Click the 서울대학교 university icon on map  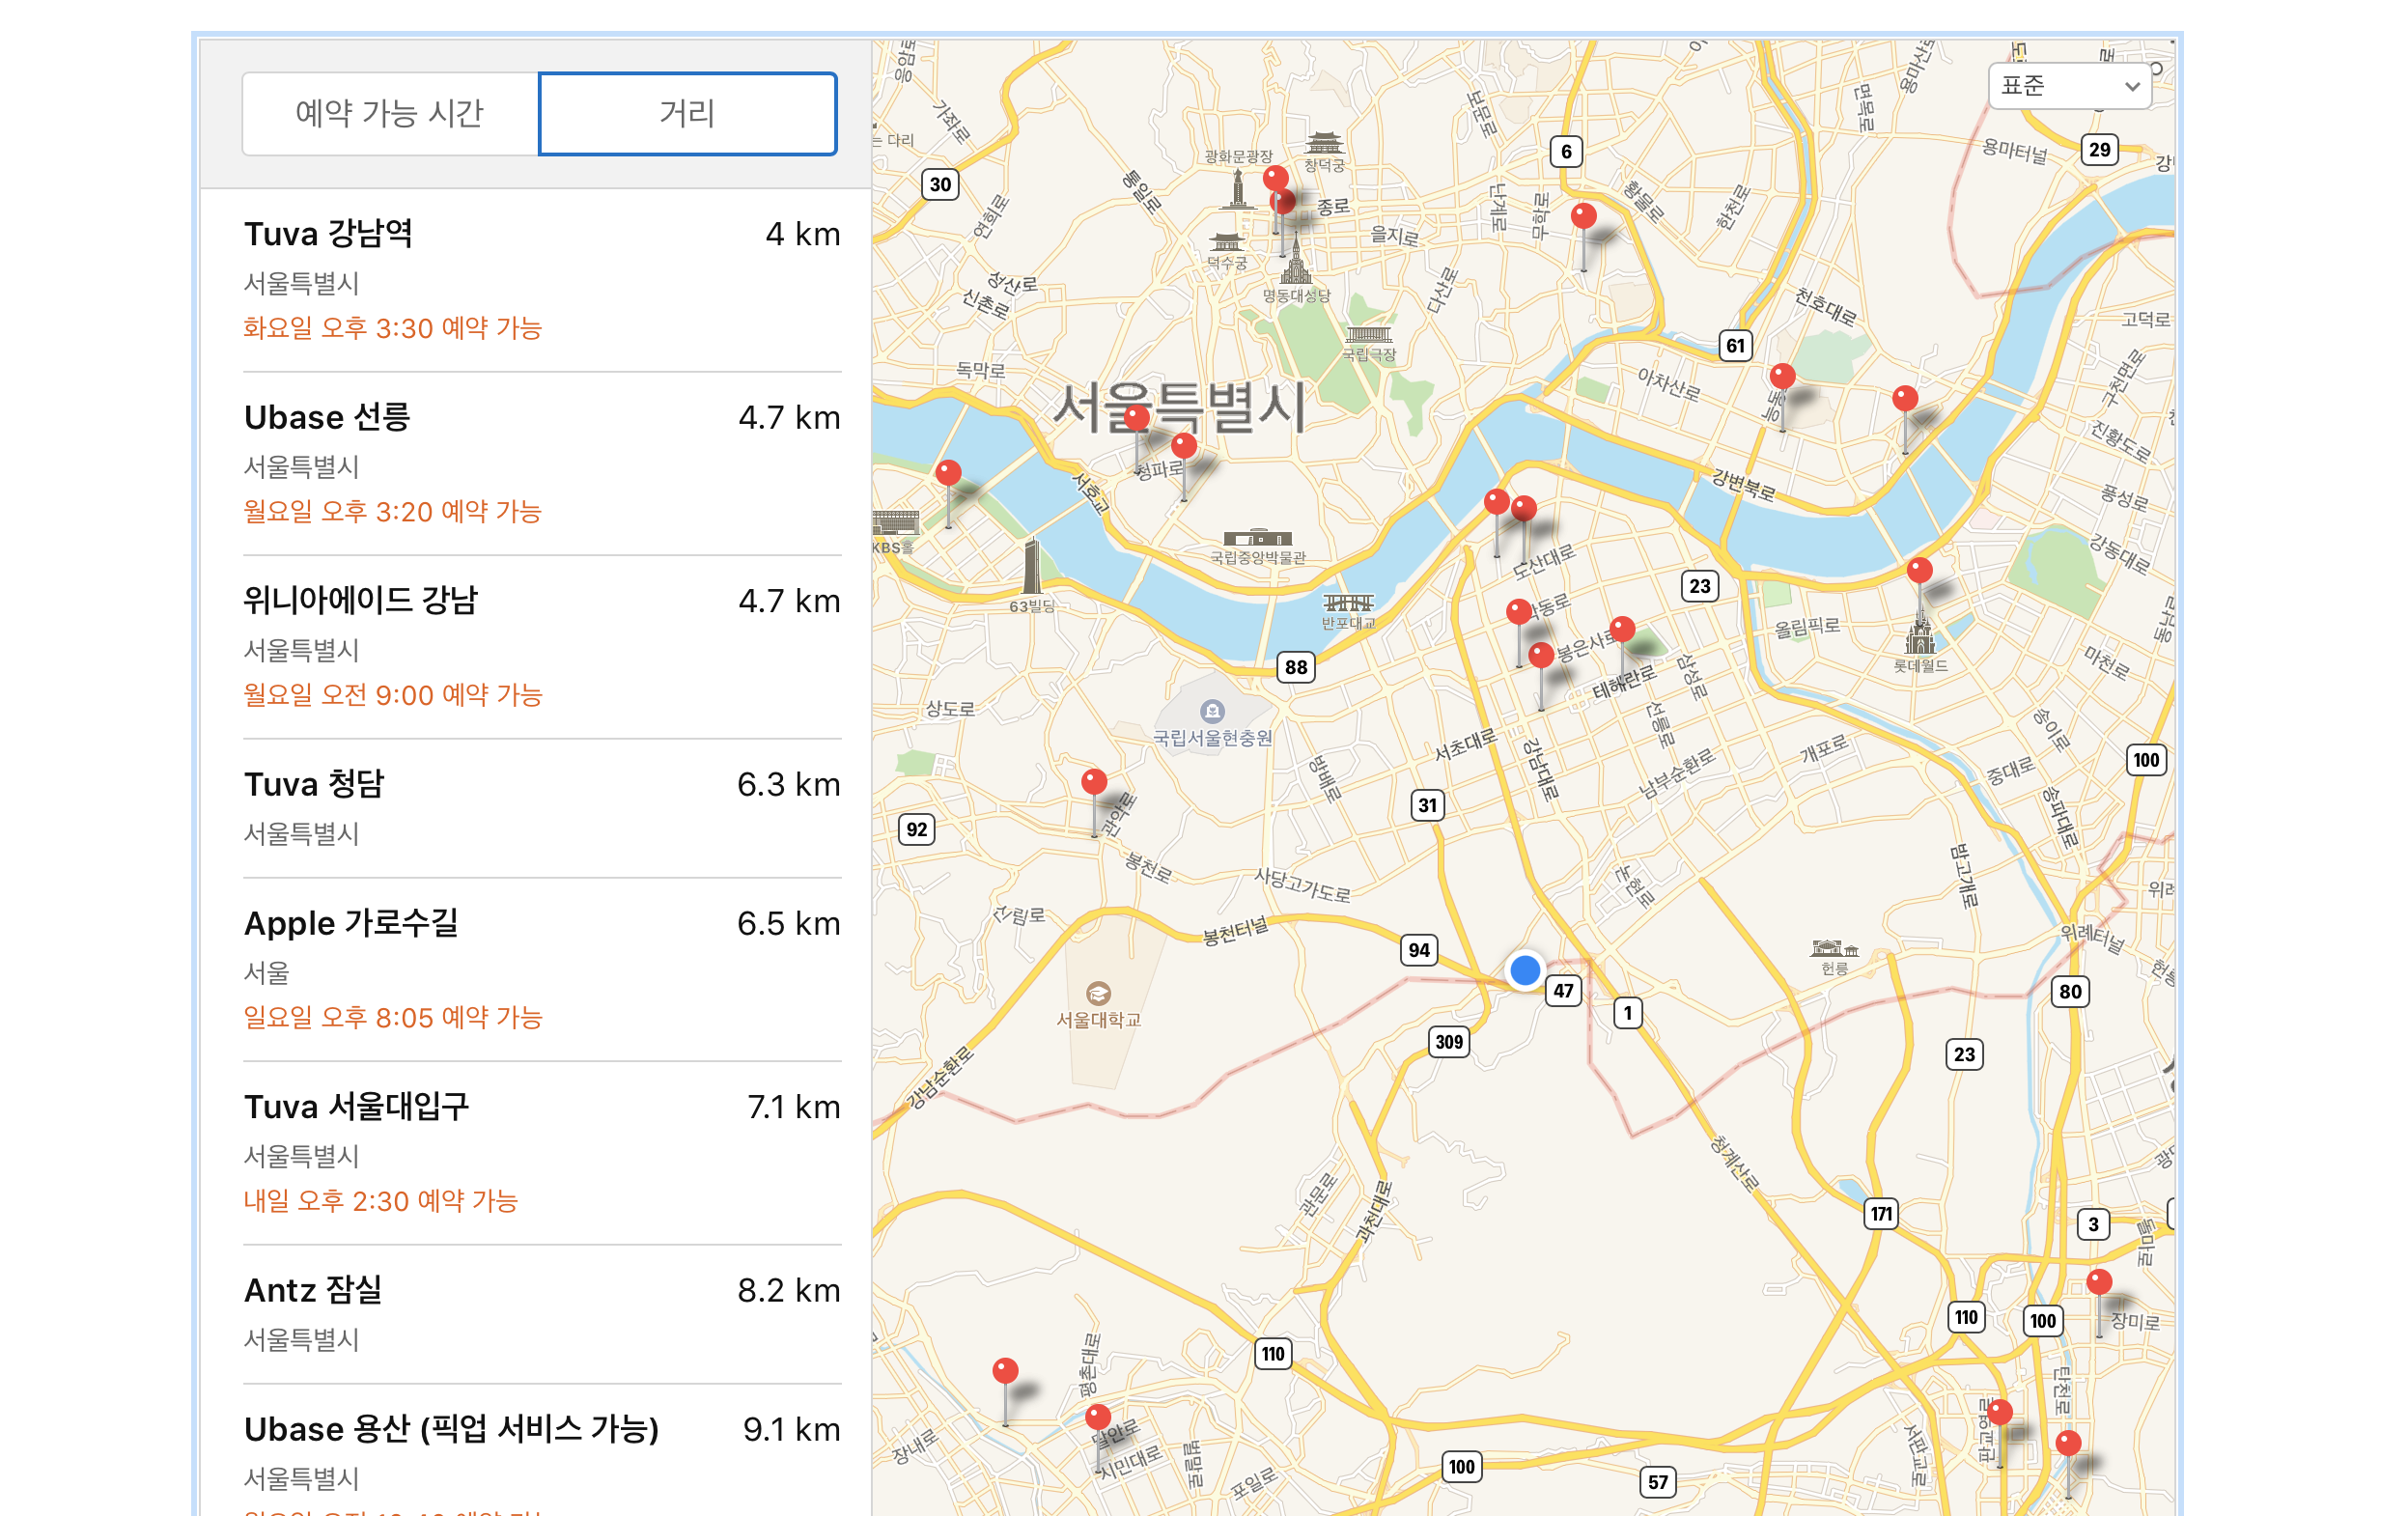[x=1098, y=993]
